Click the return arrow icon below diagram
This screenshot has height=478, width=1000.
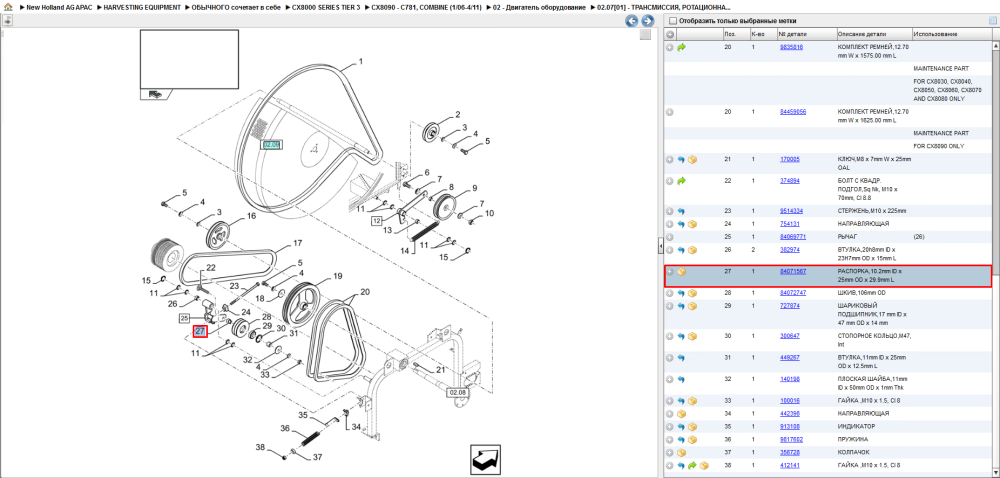tap(485, 460)
